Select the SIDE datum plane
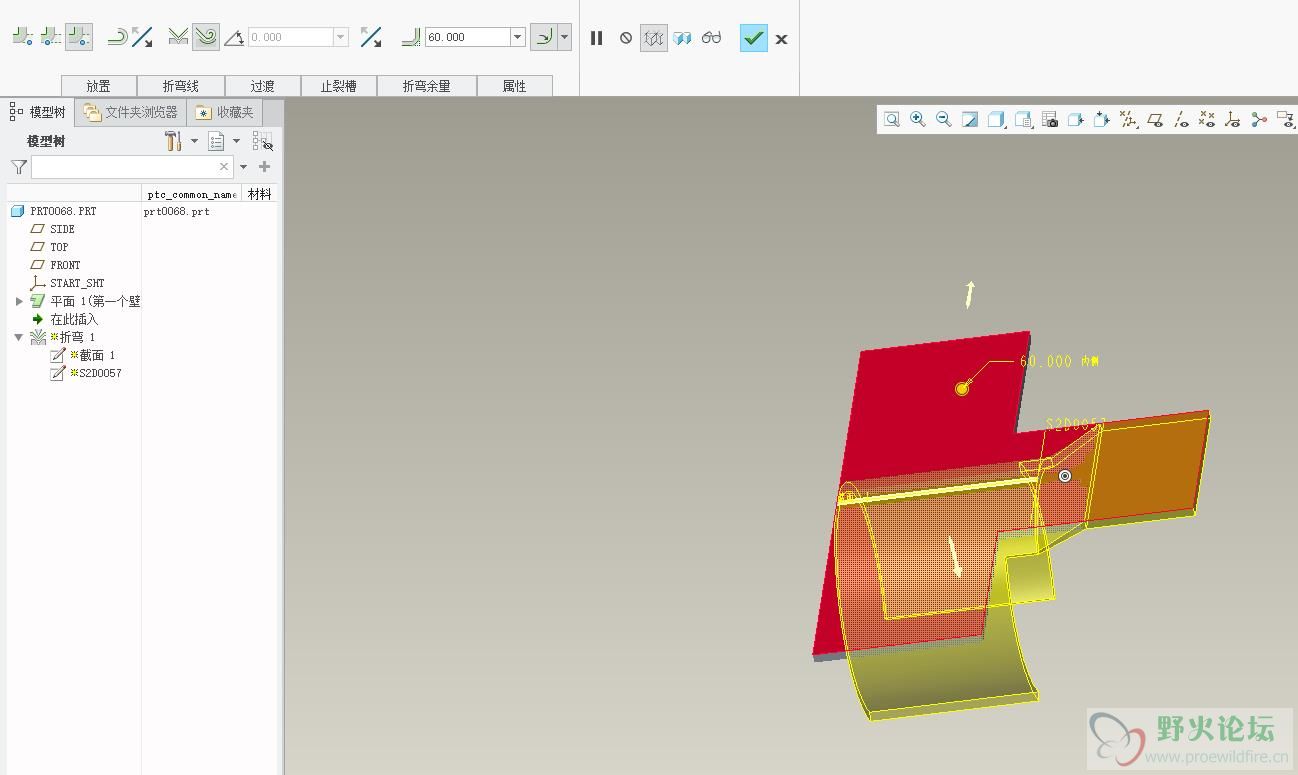This screenshot has height=775, width=1298. pyautogui.click(x=62, y=229)
